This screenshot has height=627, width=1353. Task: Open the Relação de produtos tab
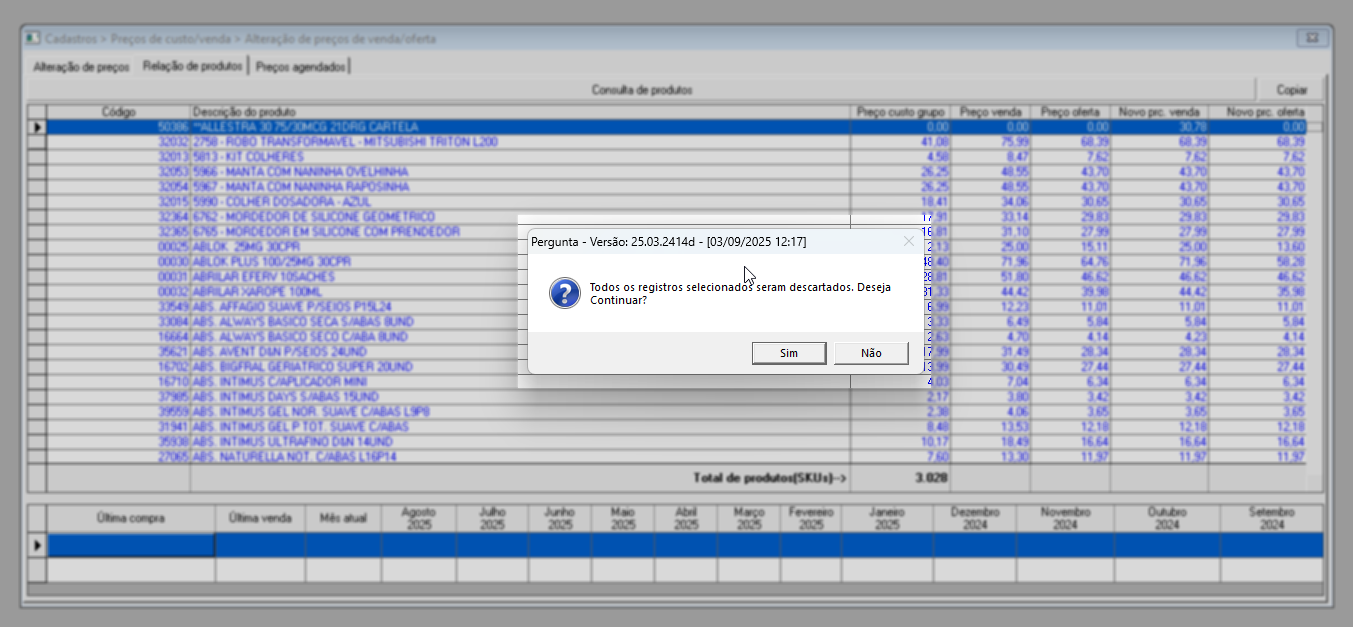[193, 66]
